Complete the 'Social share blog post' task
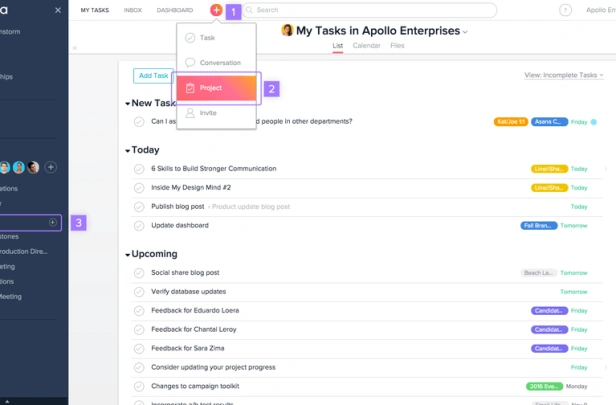 139,272
